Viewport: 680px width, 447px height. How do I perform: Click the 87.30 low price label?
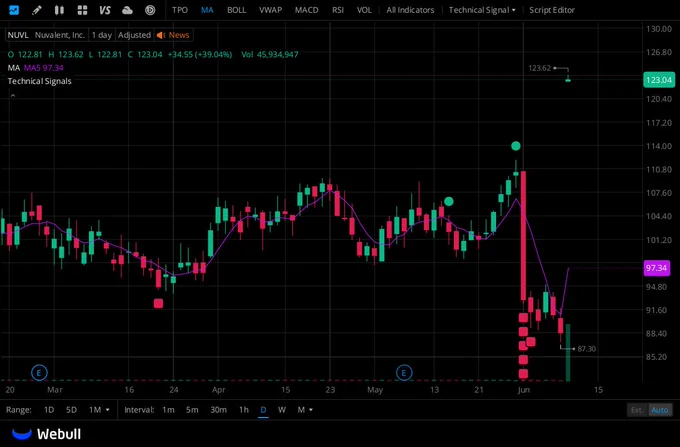point(587,349)
